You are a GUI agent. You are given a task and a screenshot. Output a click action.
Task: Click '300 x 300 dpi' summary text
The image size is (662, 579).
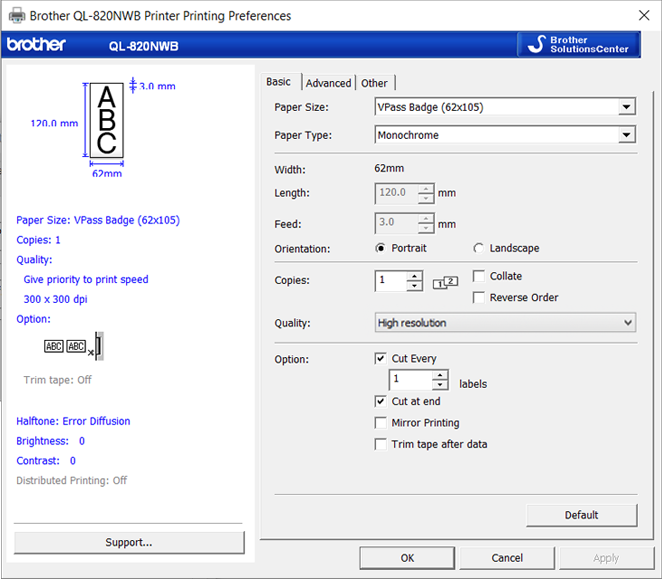click(x=55, y=299)
